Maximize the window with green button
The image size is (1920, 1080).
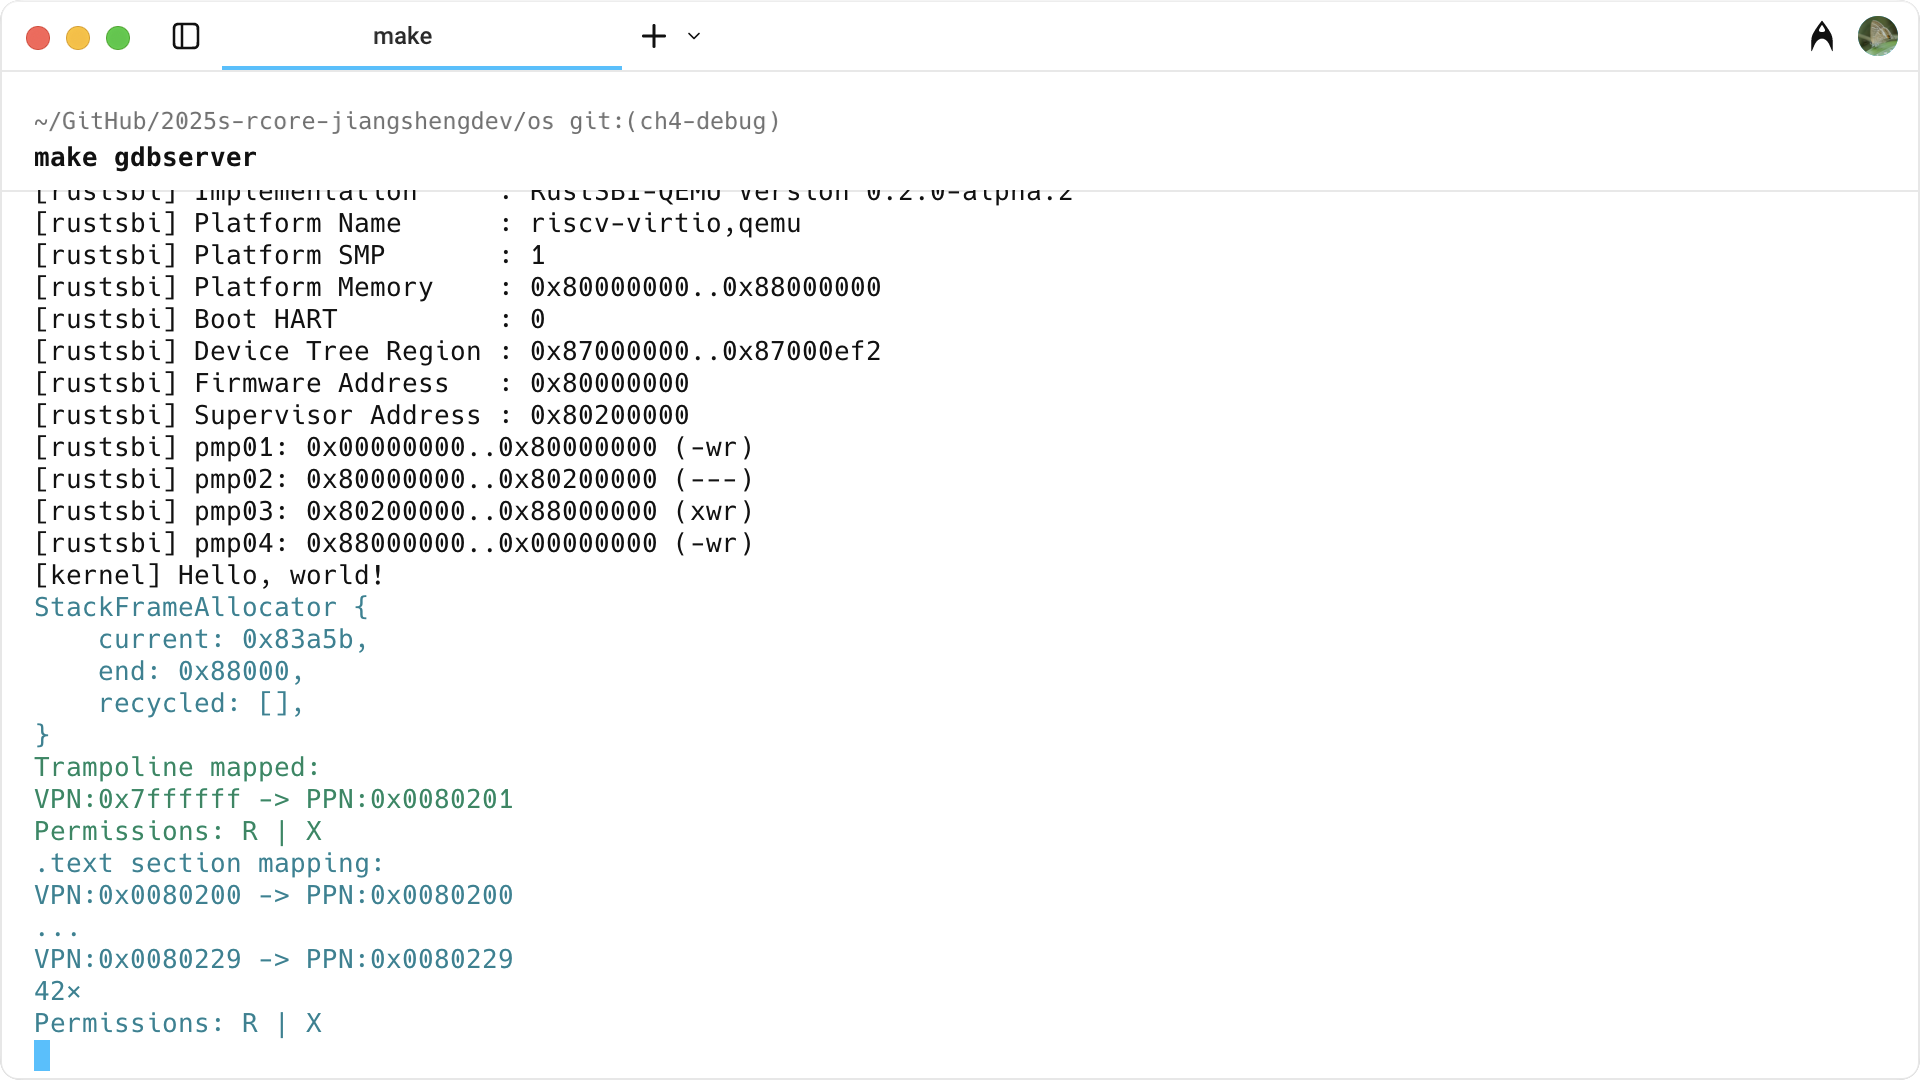[x=118, y=38]
